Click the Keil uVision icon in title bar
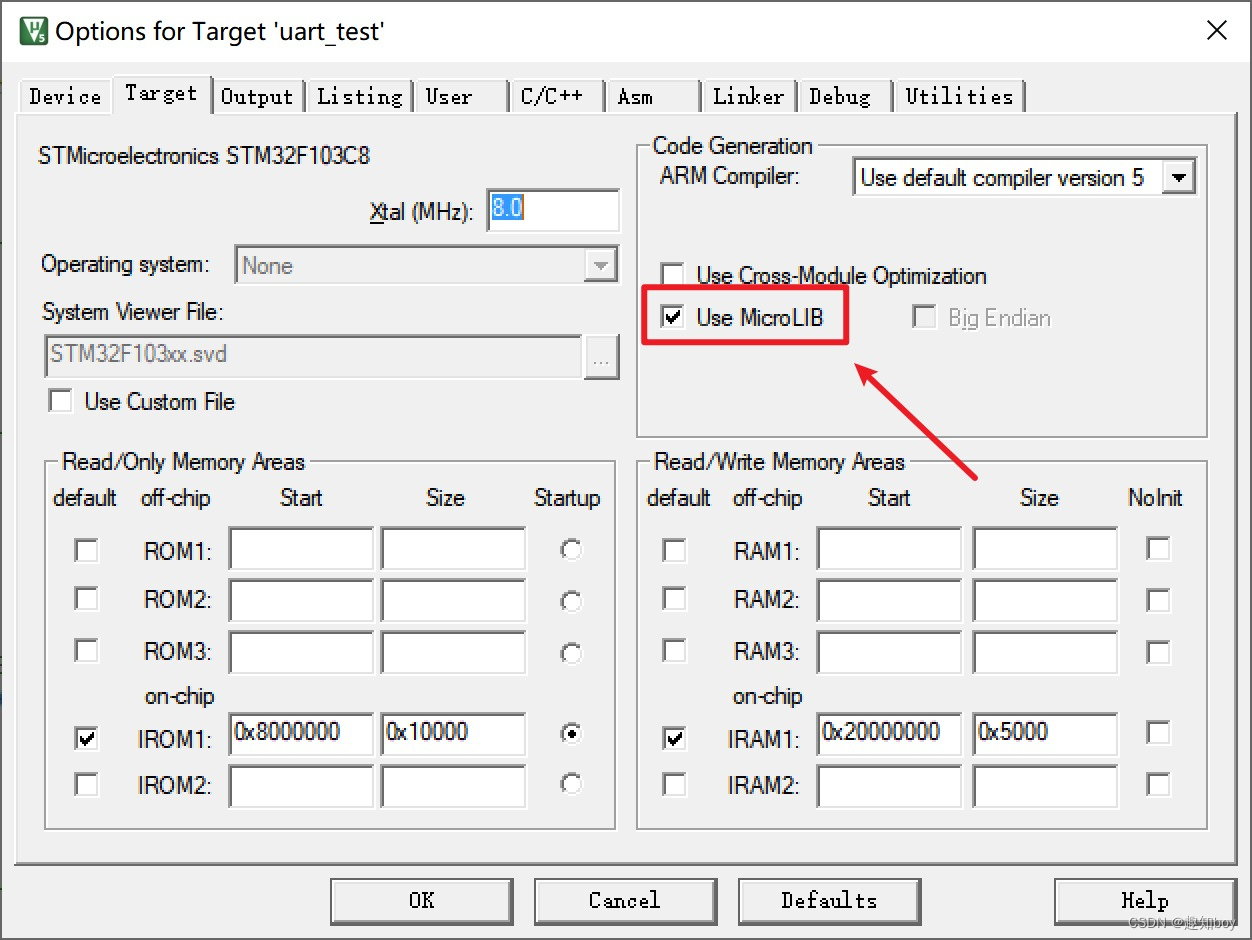The width and height of the screenshot is (1252, 940). pos(34,30)
